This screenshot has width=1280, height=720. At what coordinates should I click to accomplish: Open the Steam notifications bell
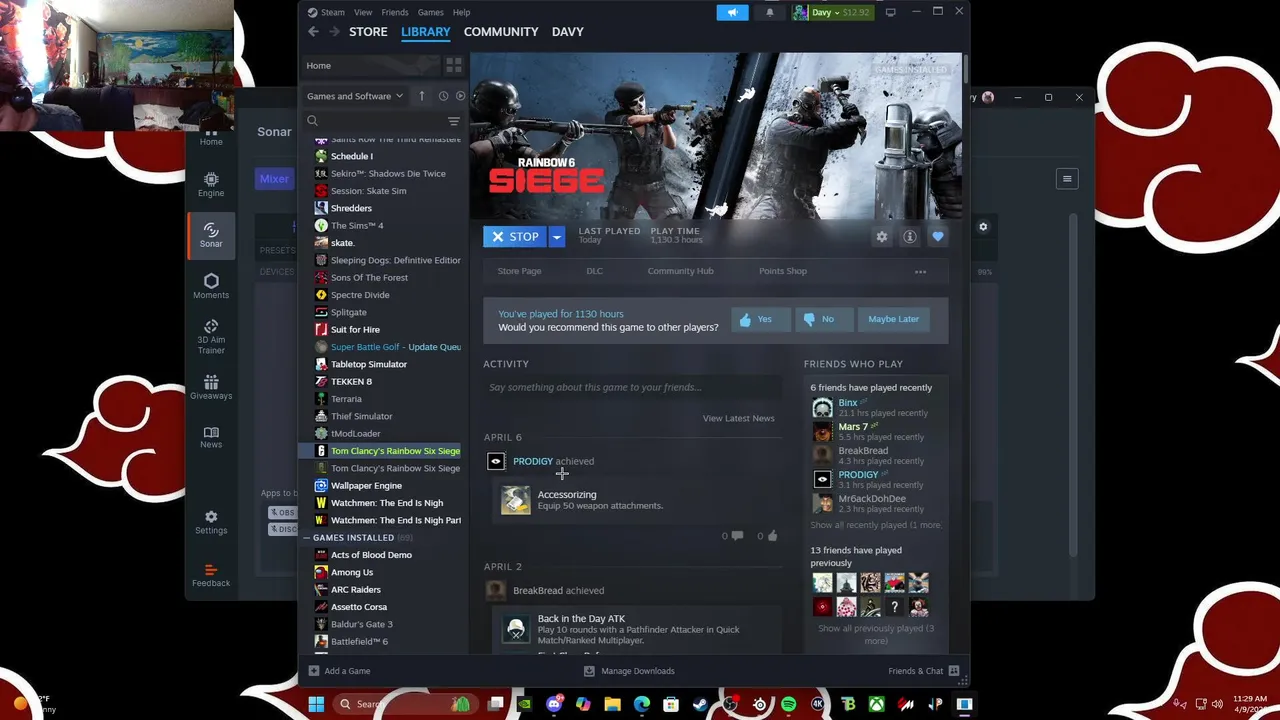769,12
